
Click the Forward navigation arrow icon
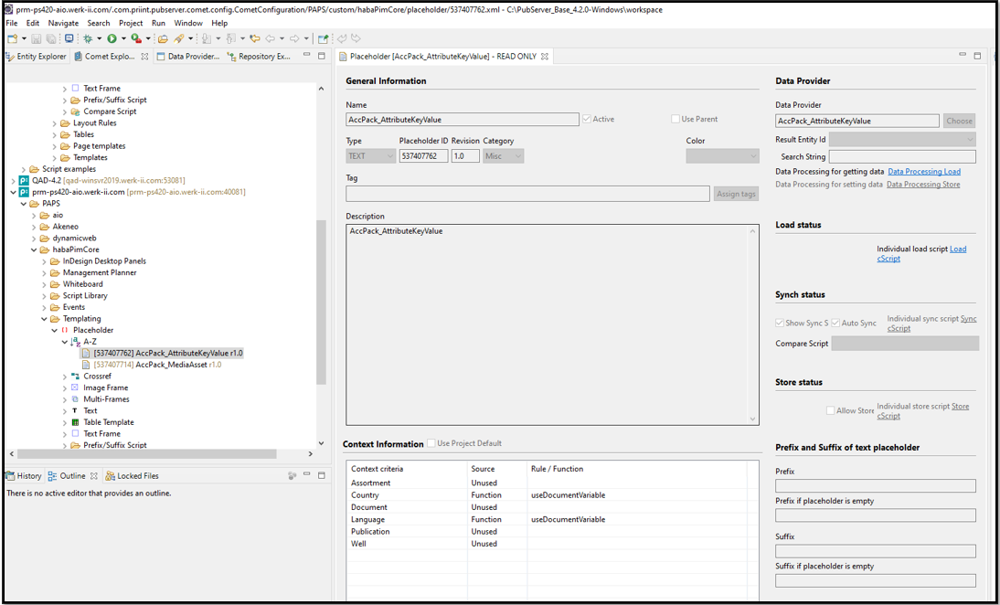click(295, 38)
